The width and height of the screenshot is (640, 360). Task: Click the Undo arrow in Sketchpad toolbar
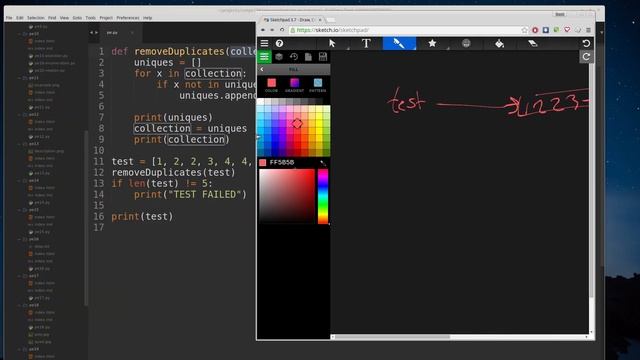(x=586, y=43)
